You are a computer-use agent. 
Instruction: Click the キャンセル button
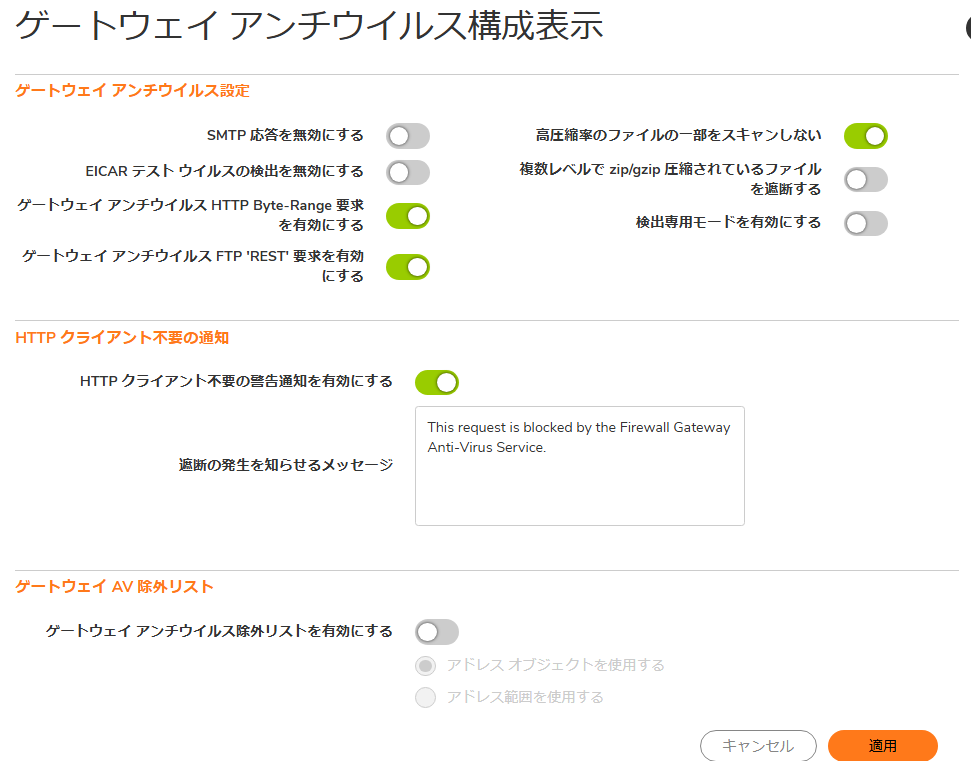(758, 746)
